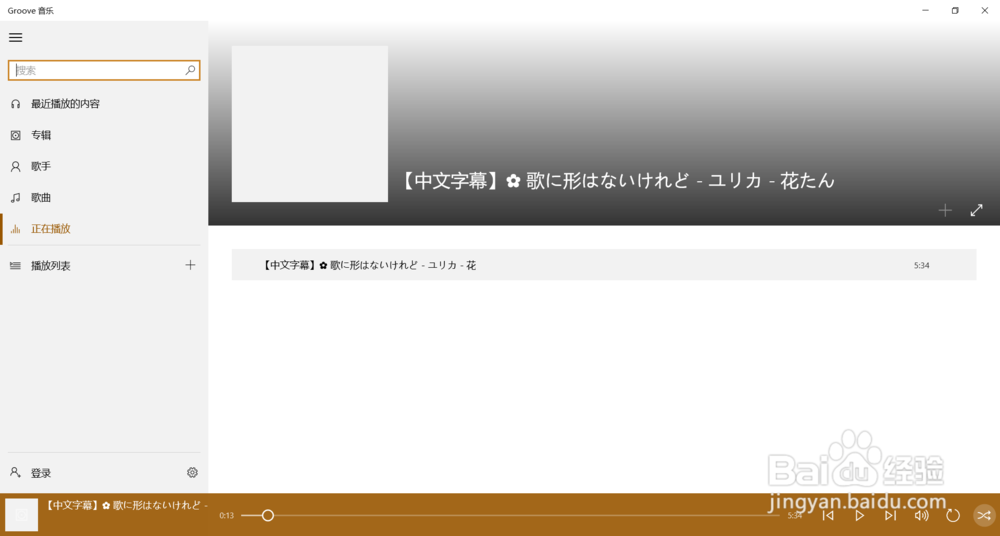This screenshot has width=1000, height=536.
Task: Click person icon beside 歌手
Action: 15,167
